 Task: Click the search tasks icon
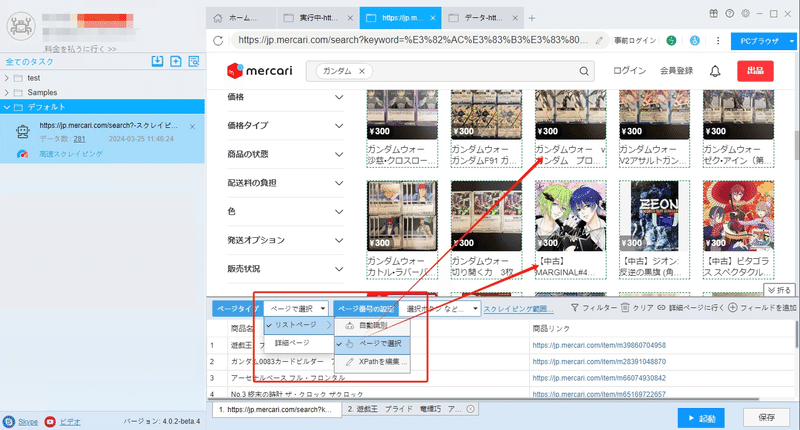[x=194, y=61]
